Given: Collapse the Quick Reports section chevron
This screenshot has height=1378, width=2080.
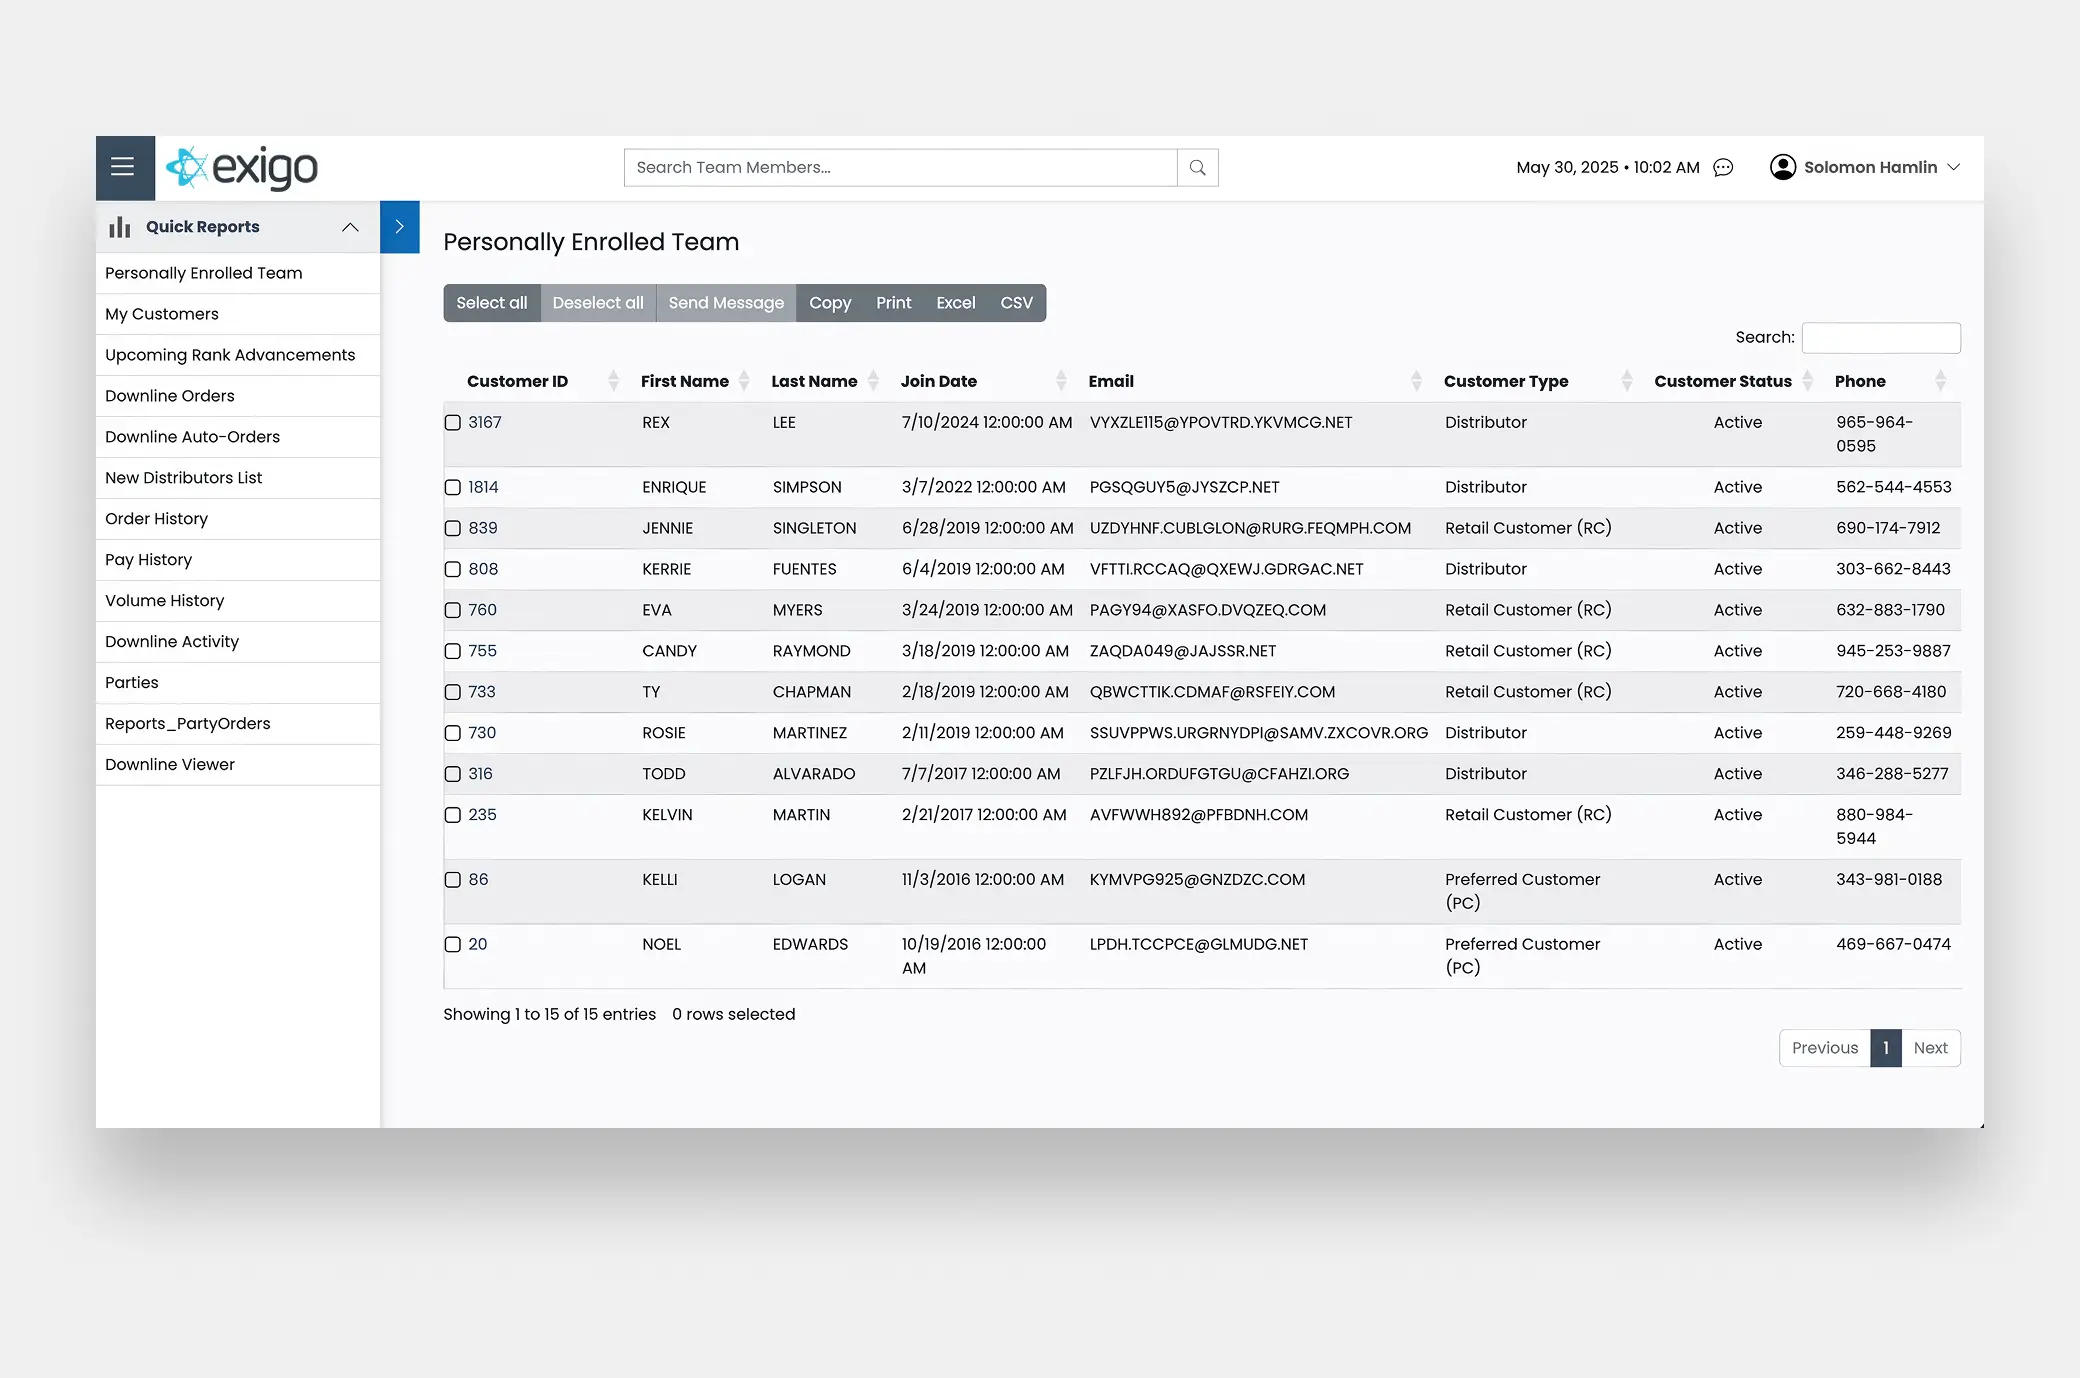Looking at the screenshot, I should coord(350,227).
